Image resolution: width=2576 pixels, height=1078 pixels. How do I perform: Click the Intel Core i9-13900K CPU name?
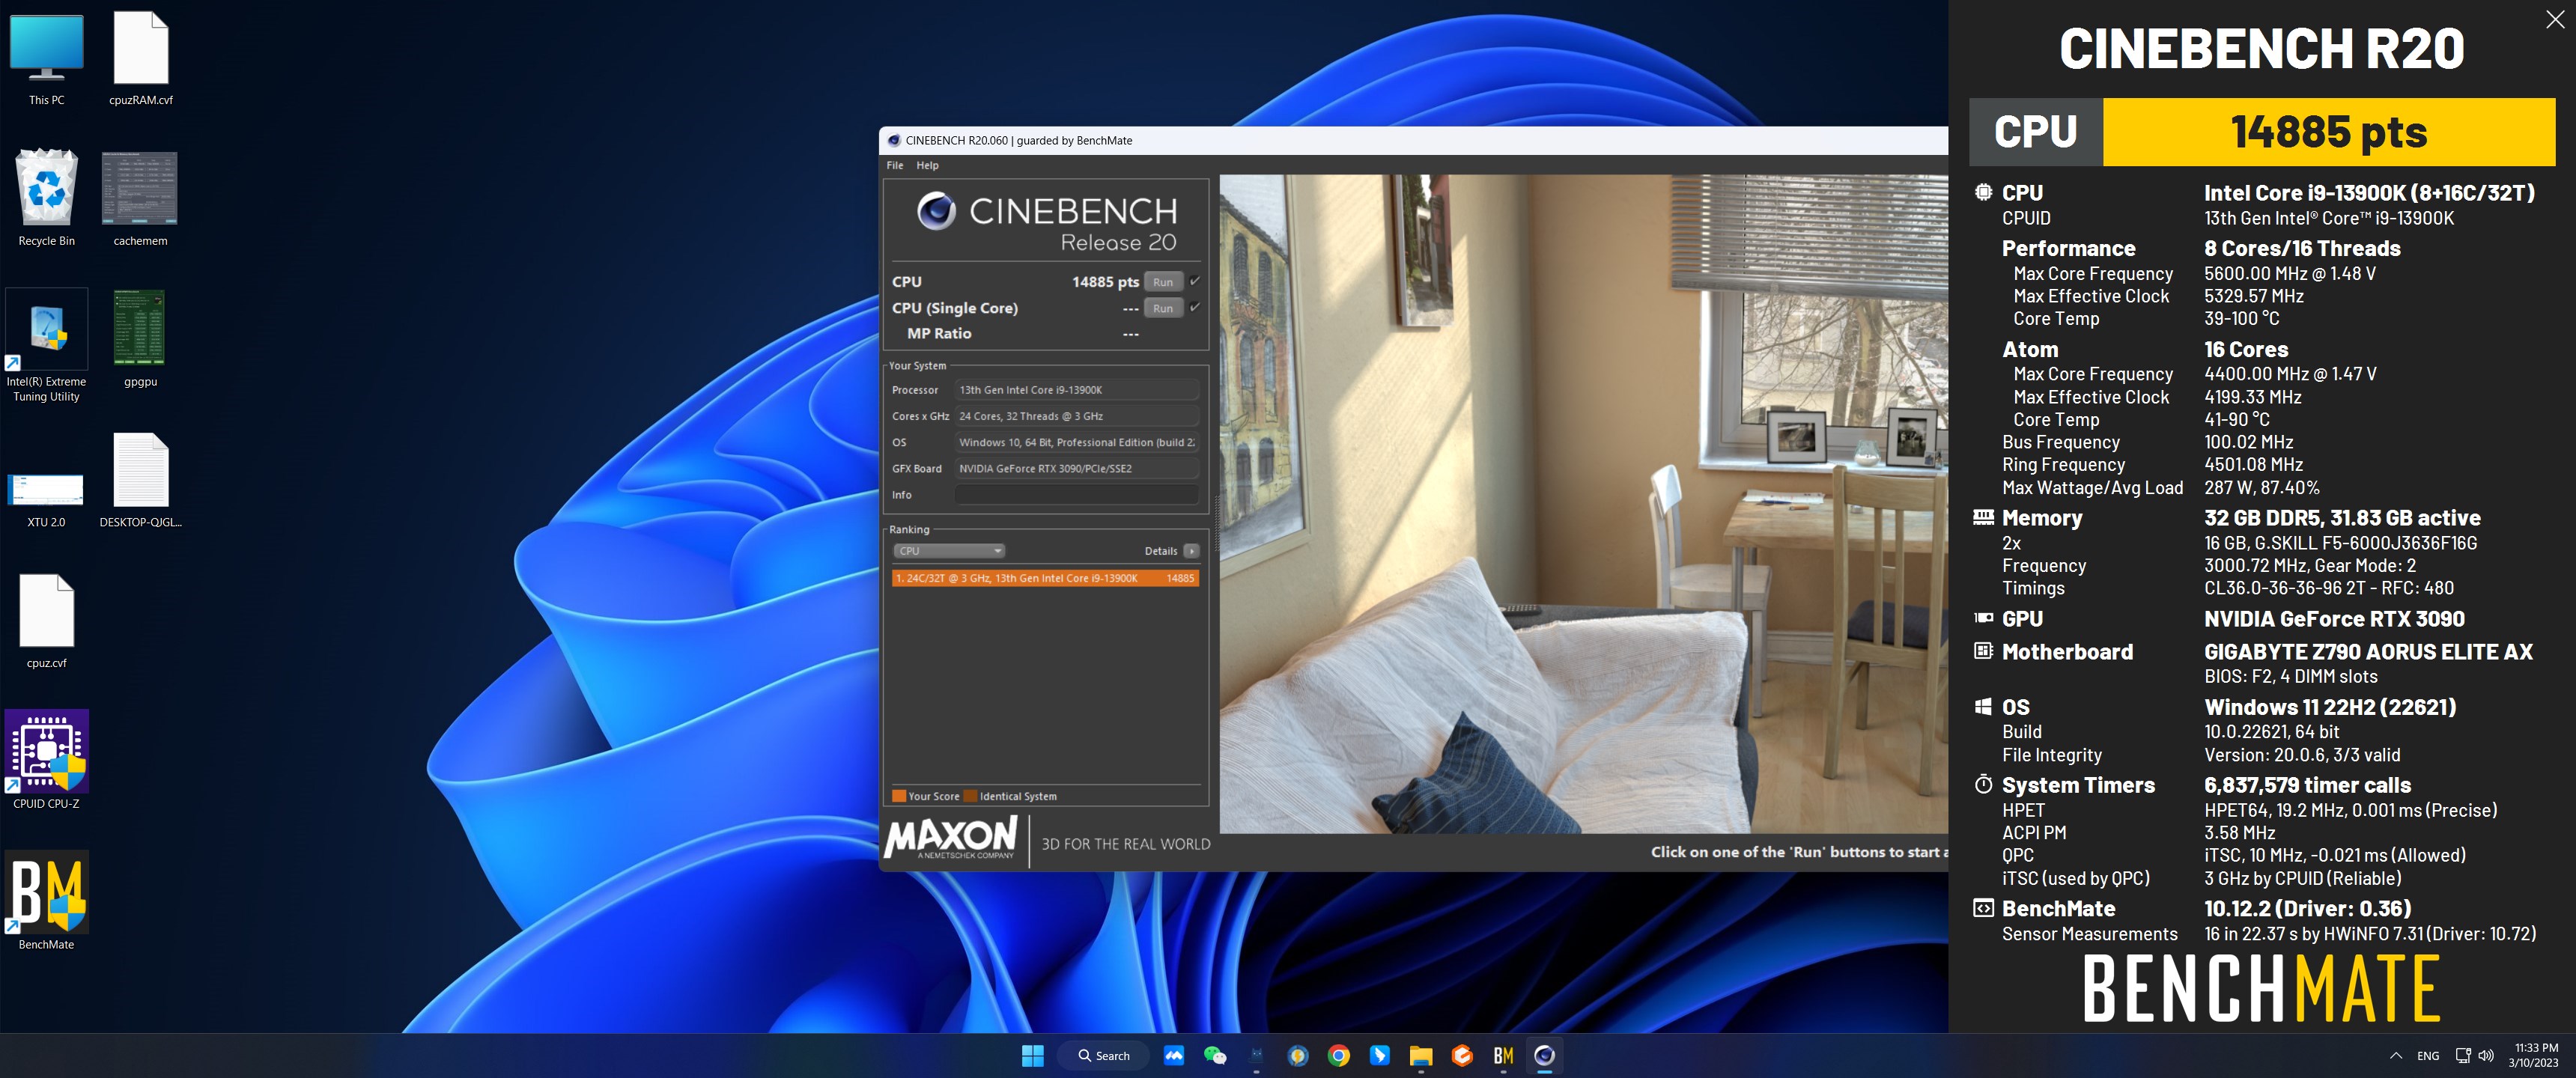pyautogui.click(x=2369, y=193)
